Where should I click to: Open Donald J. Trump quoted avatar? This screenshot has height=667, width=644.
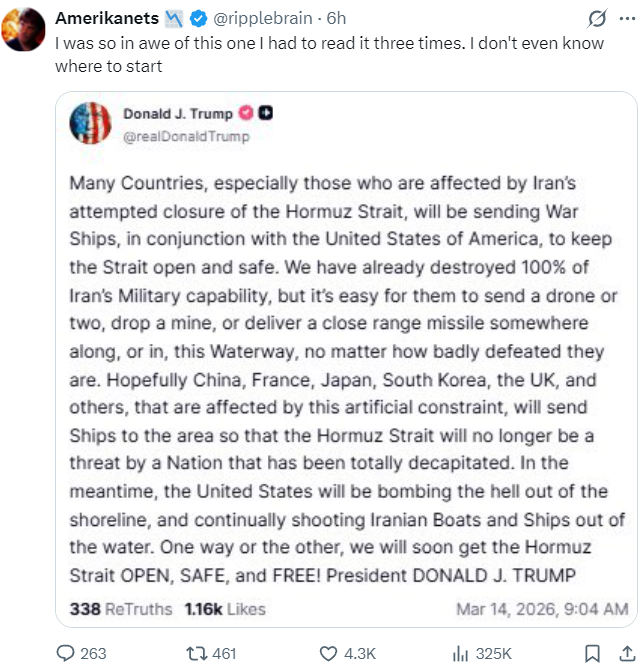click(89, 123)
